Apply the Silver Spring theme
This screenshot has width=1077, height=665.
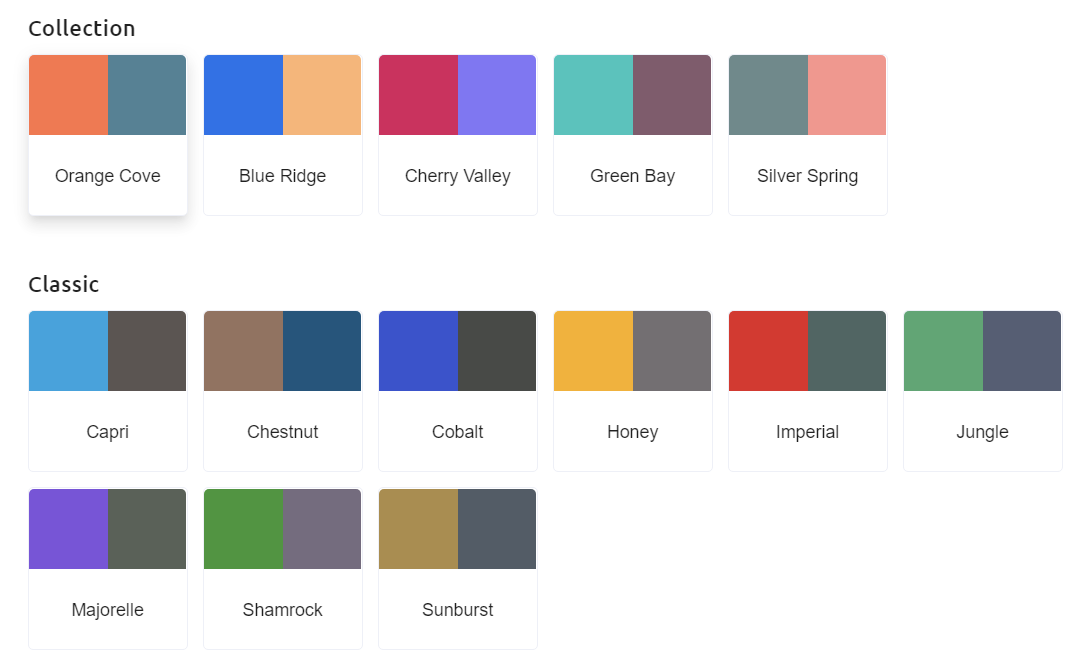[x=808, y=135]
